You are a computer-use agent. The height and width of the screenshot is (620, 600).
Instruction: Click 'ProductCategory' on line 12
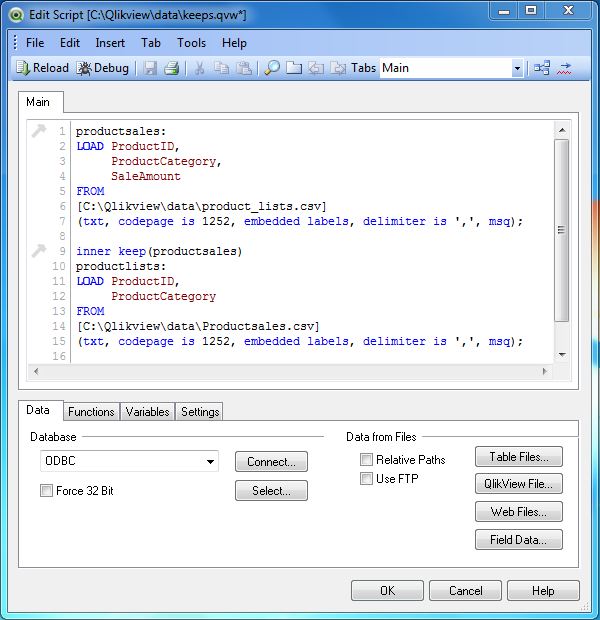pyautogui.click(x=163, y=297)
